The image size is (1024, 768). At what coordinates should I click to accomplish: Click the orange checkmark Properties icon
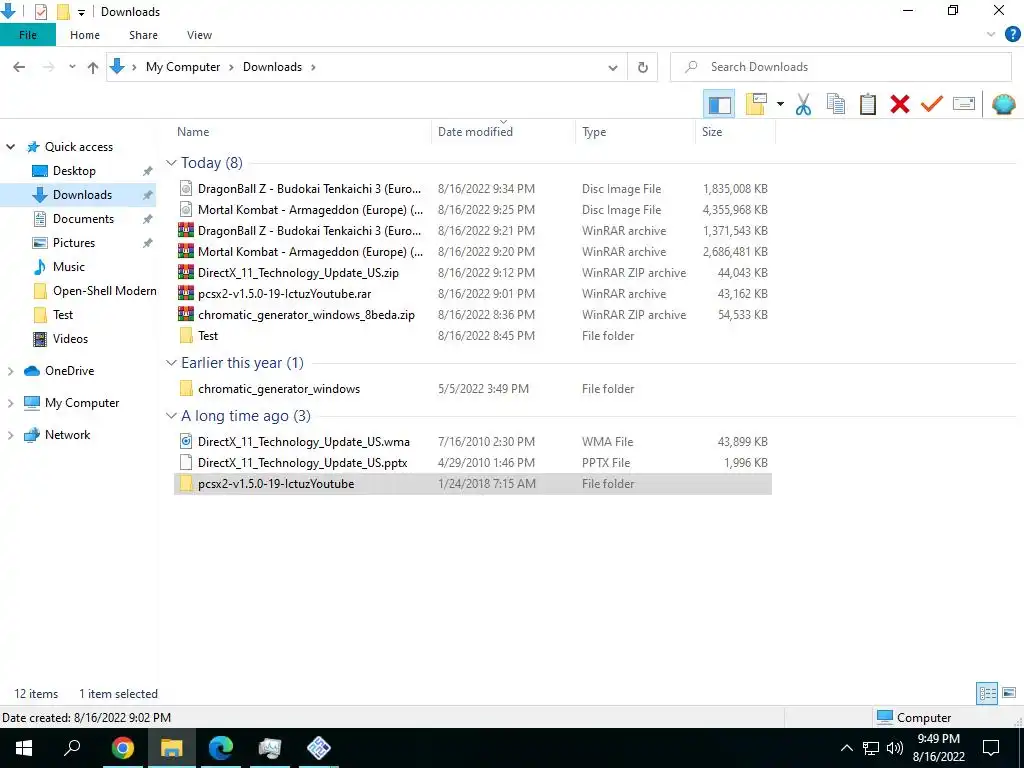932,104
